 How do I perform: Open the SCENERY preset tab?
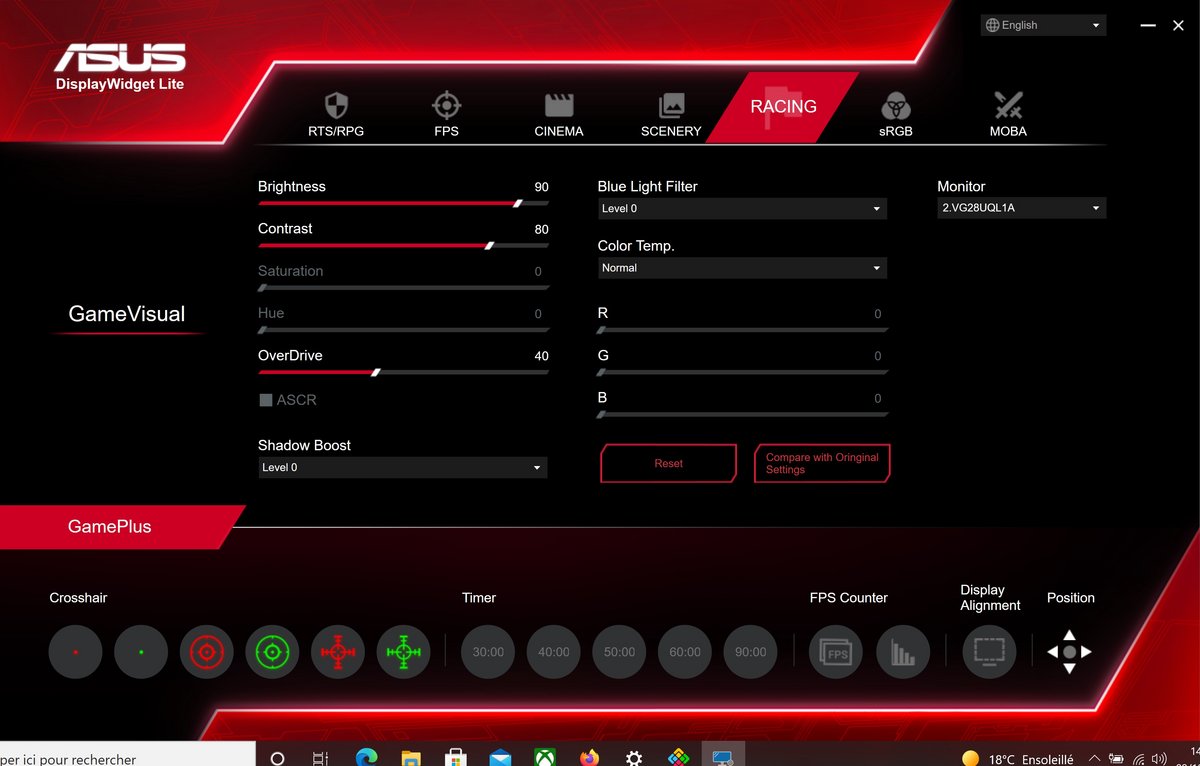pos(671,114)
